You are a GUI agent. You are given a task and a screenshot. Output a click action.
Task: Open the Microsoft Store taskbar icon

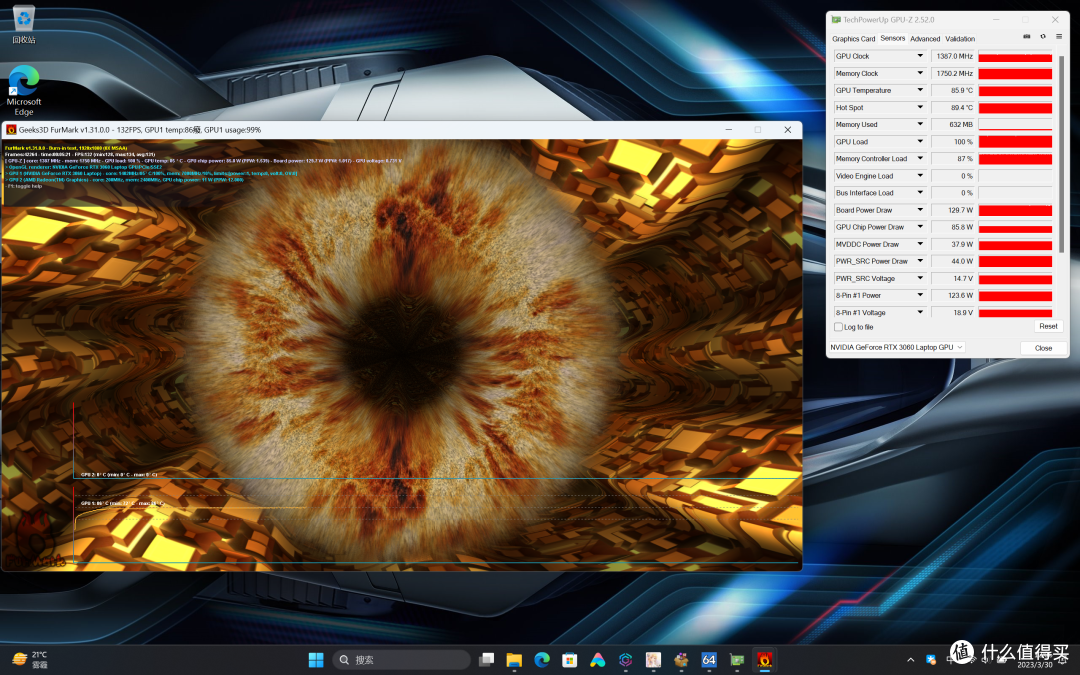coord(570,660)
